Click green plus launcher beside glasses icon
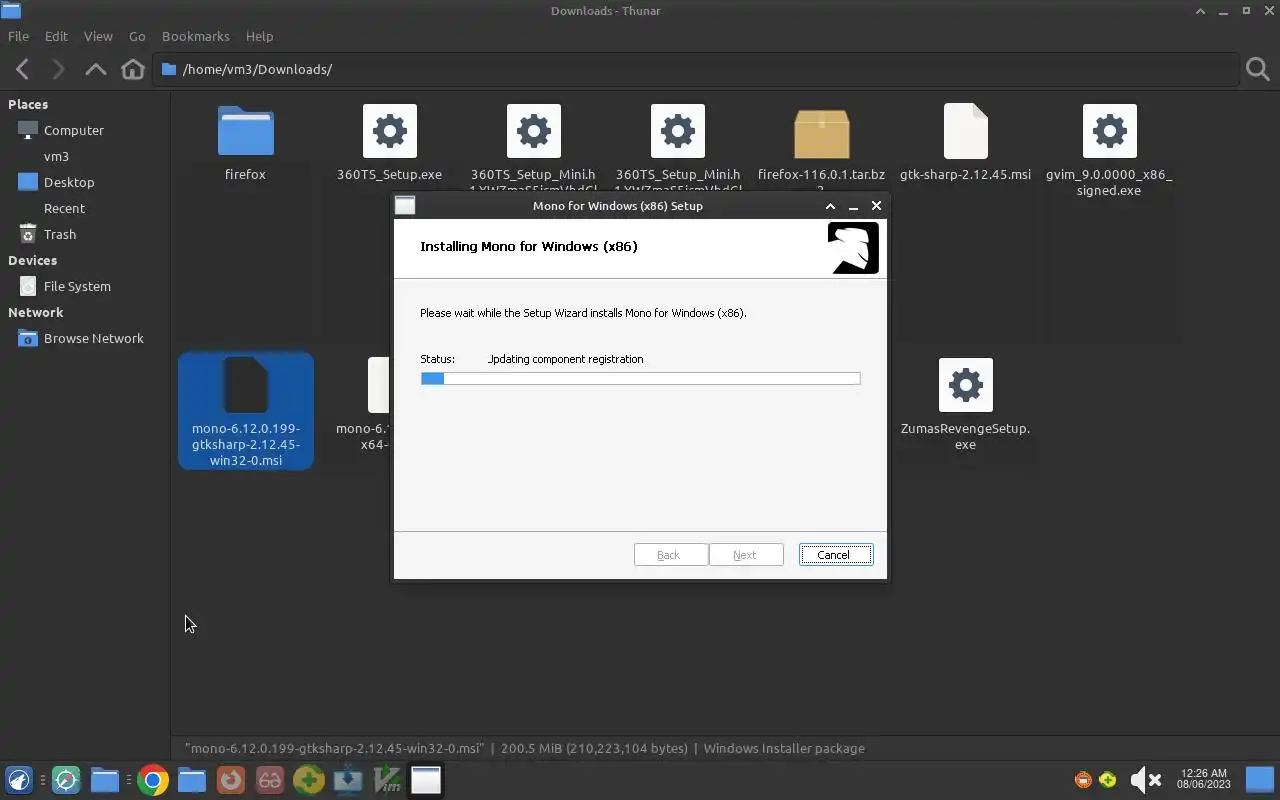 (309, 780)
